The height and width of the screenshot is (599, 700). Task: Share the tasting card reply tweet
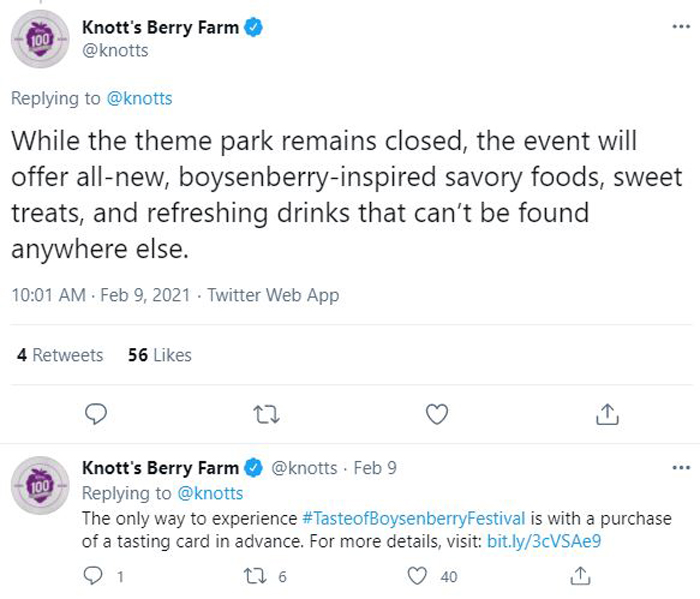(580, 576)
